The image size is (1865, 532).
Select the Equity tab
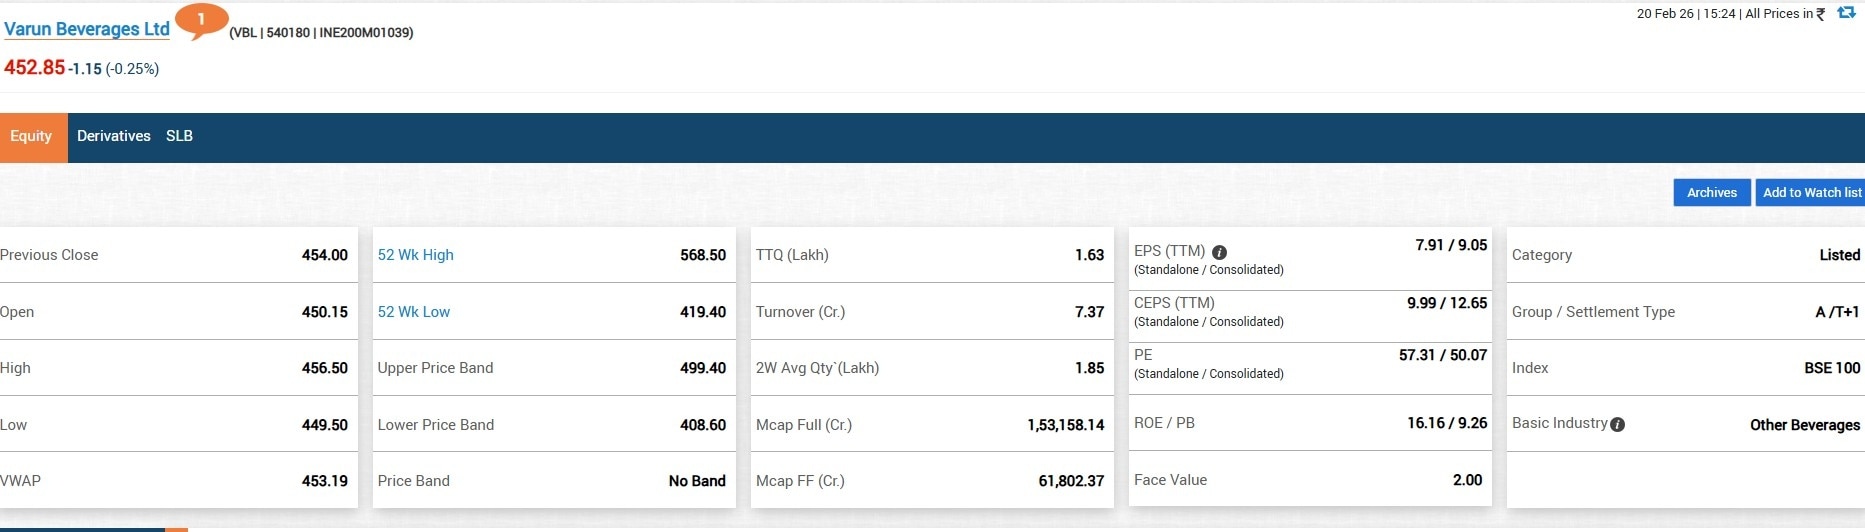(32, 137)
